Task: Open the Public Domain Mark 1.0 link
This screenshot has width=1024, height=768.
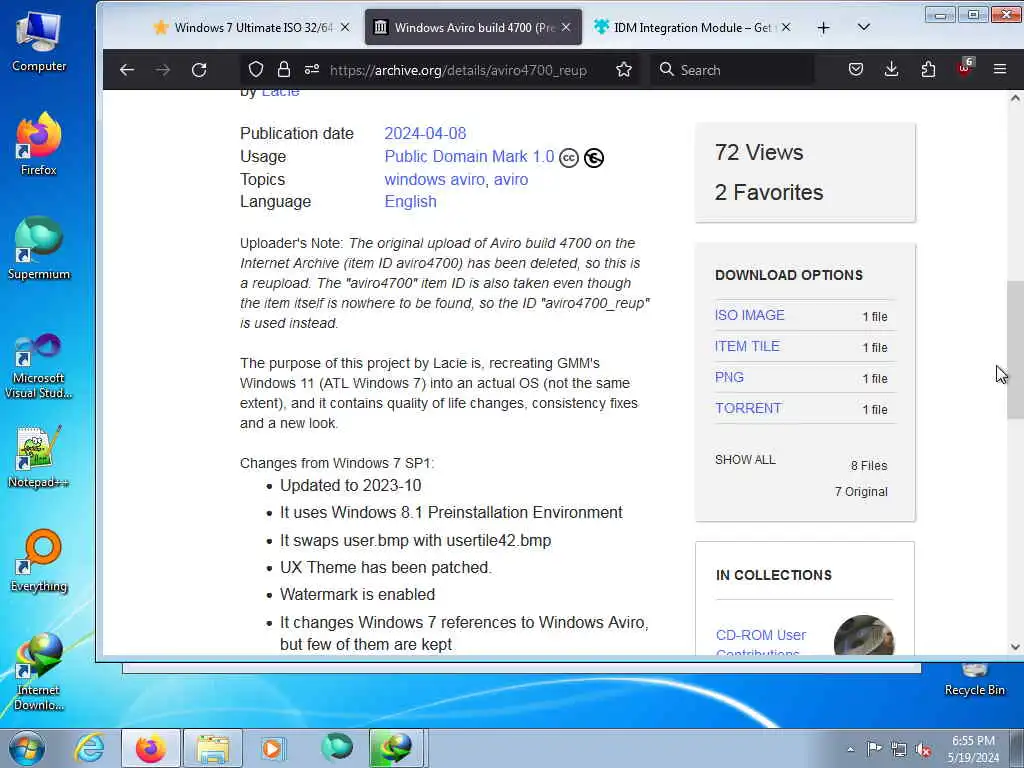Action: 469,157
